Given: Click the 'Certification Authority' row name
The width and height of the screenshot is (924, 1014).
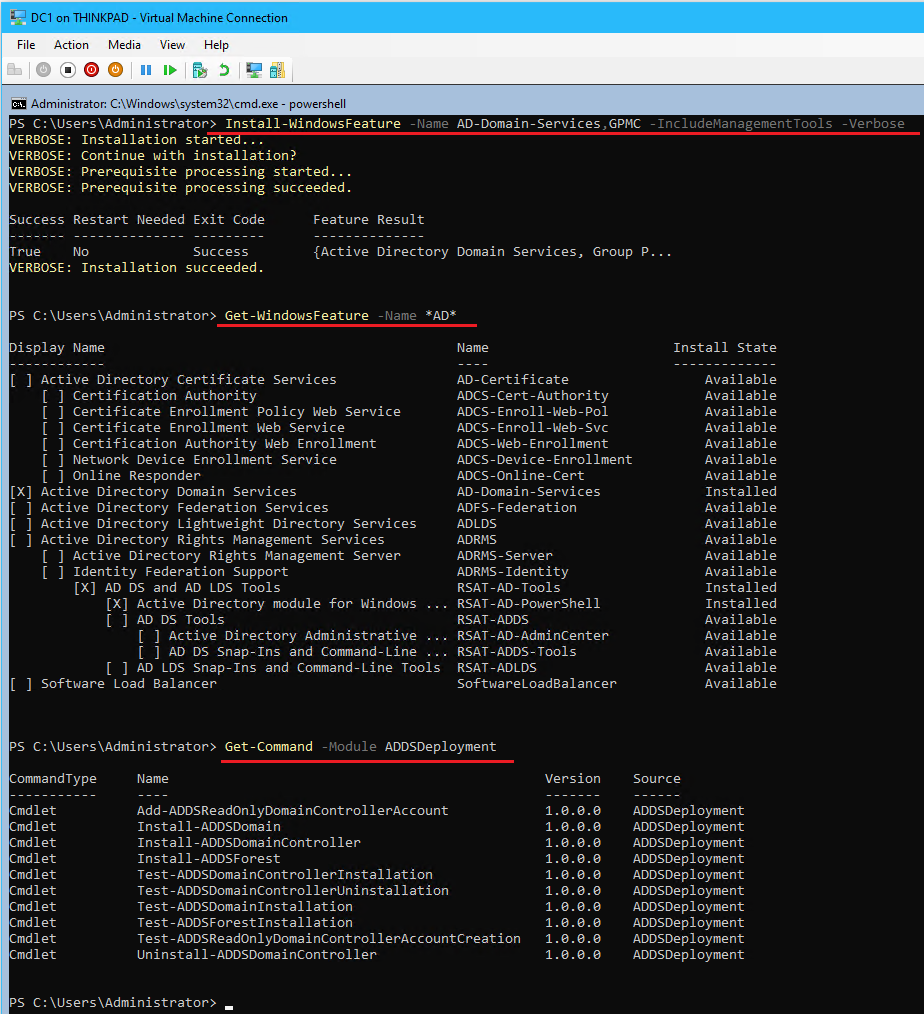Looking at the screenshot, I should 164,396.
